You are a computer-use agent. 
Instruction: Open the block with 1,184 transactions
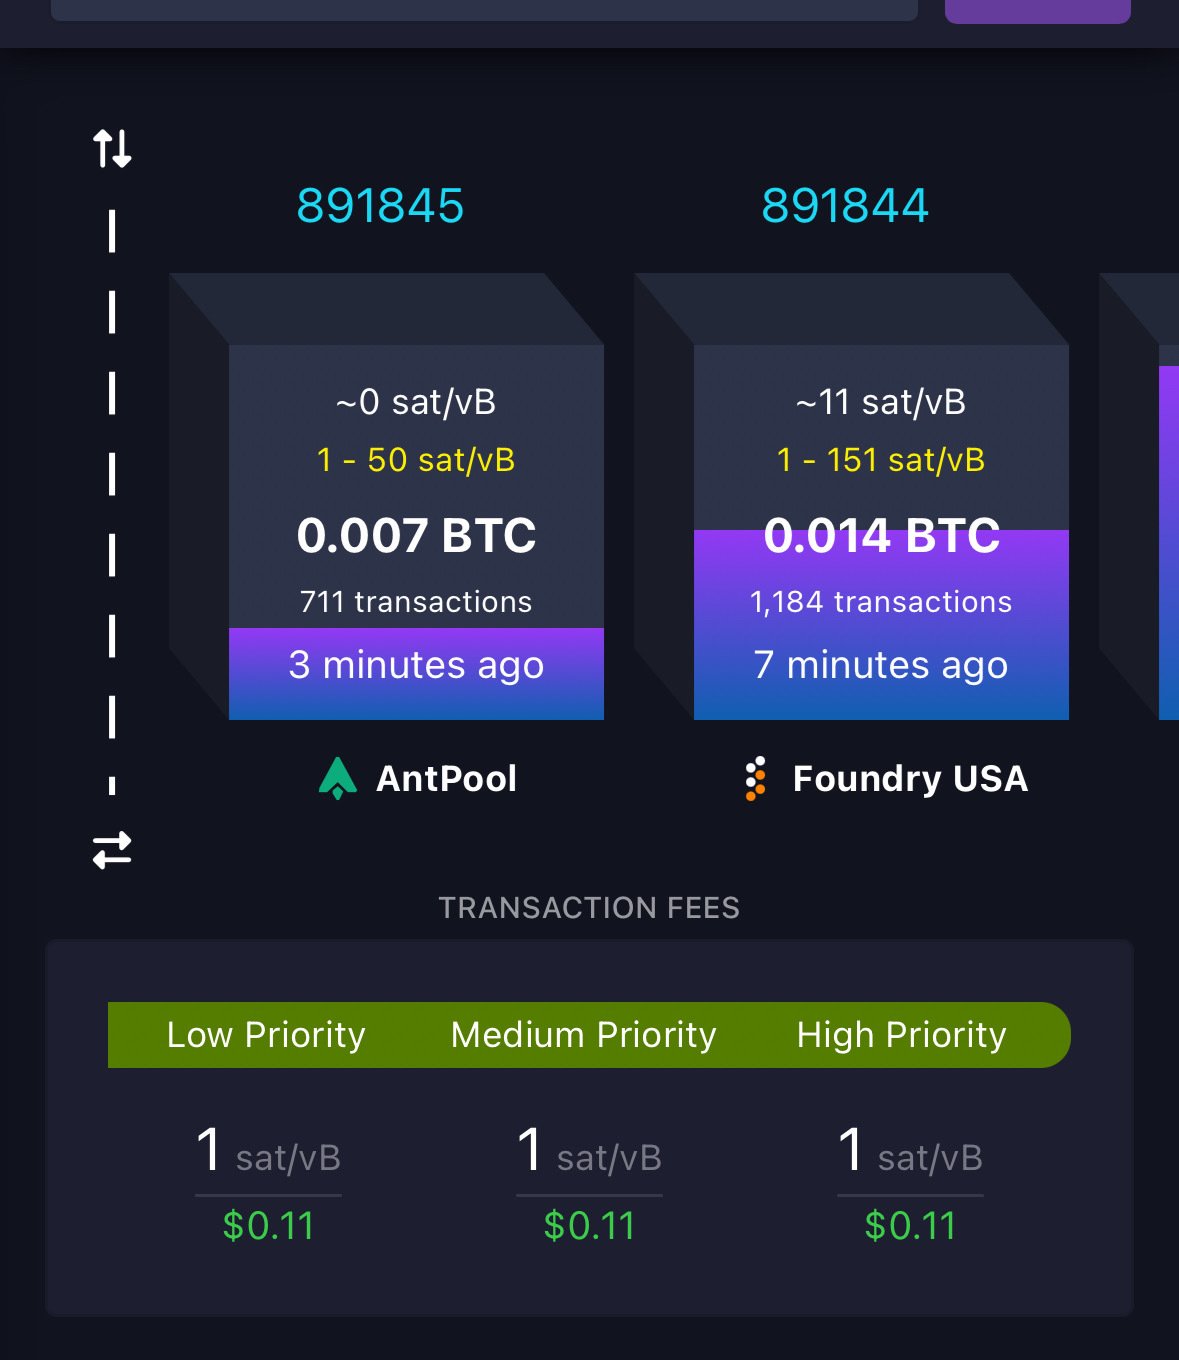(x=881, y=532)
